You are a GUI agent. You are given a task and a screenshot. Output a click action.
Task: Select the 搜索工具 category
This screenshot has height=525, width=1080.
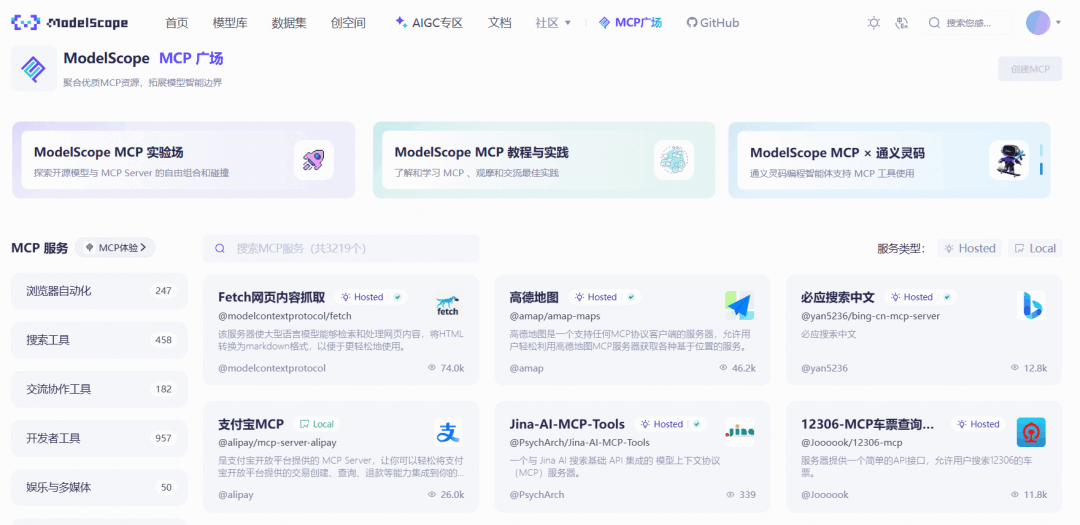click(x=99, y=340)
